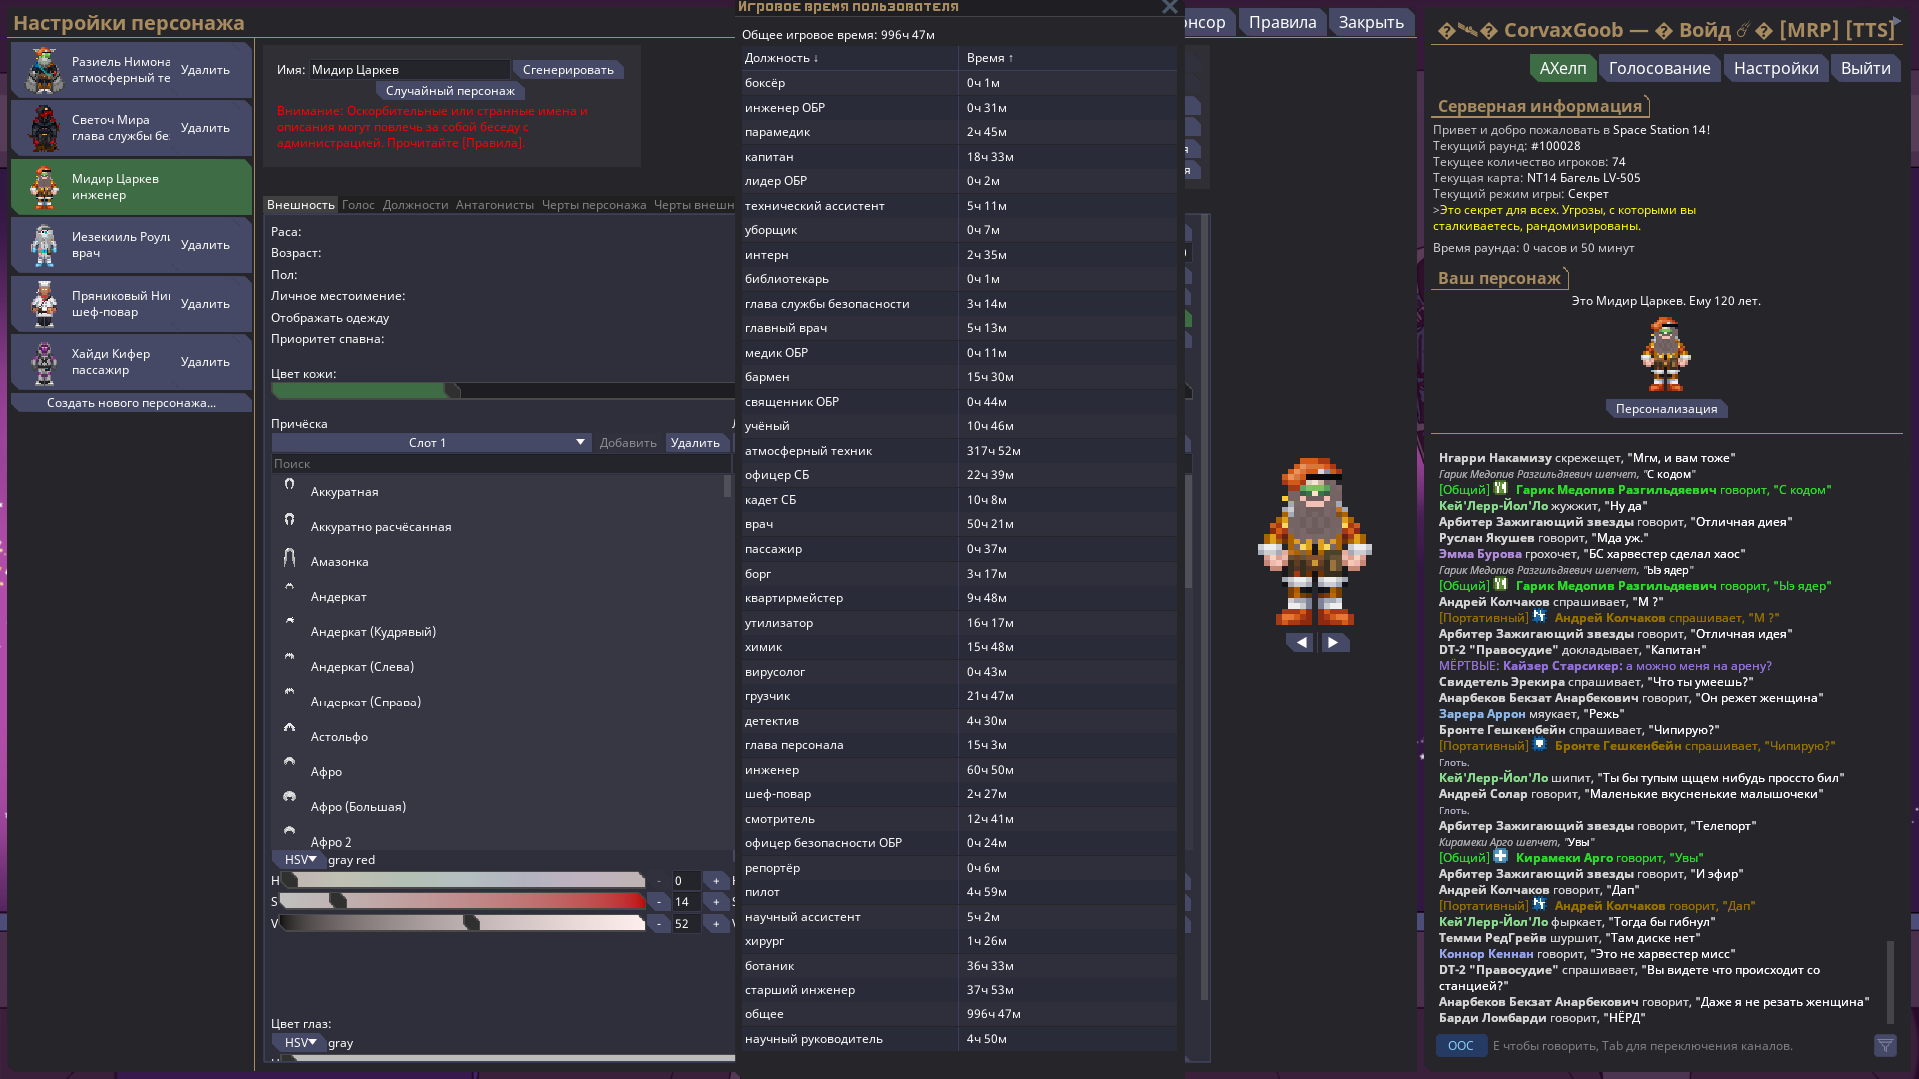
Task: Open the chat filter icon
Action: pyautogui.click(x=1884, y=1046)
